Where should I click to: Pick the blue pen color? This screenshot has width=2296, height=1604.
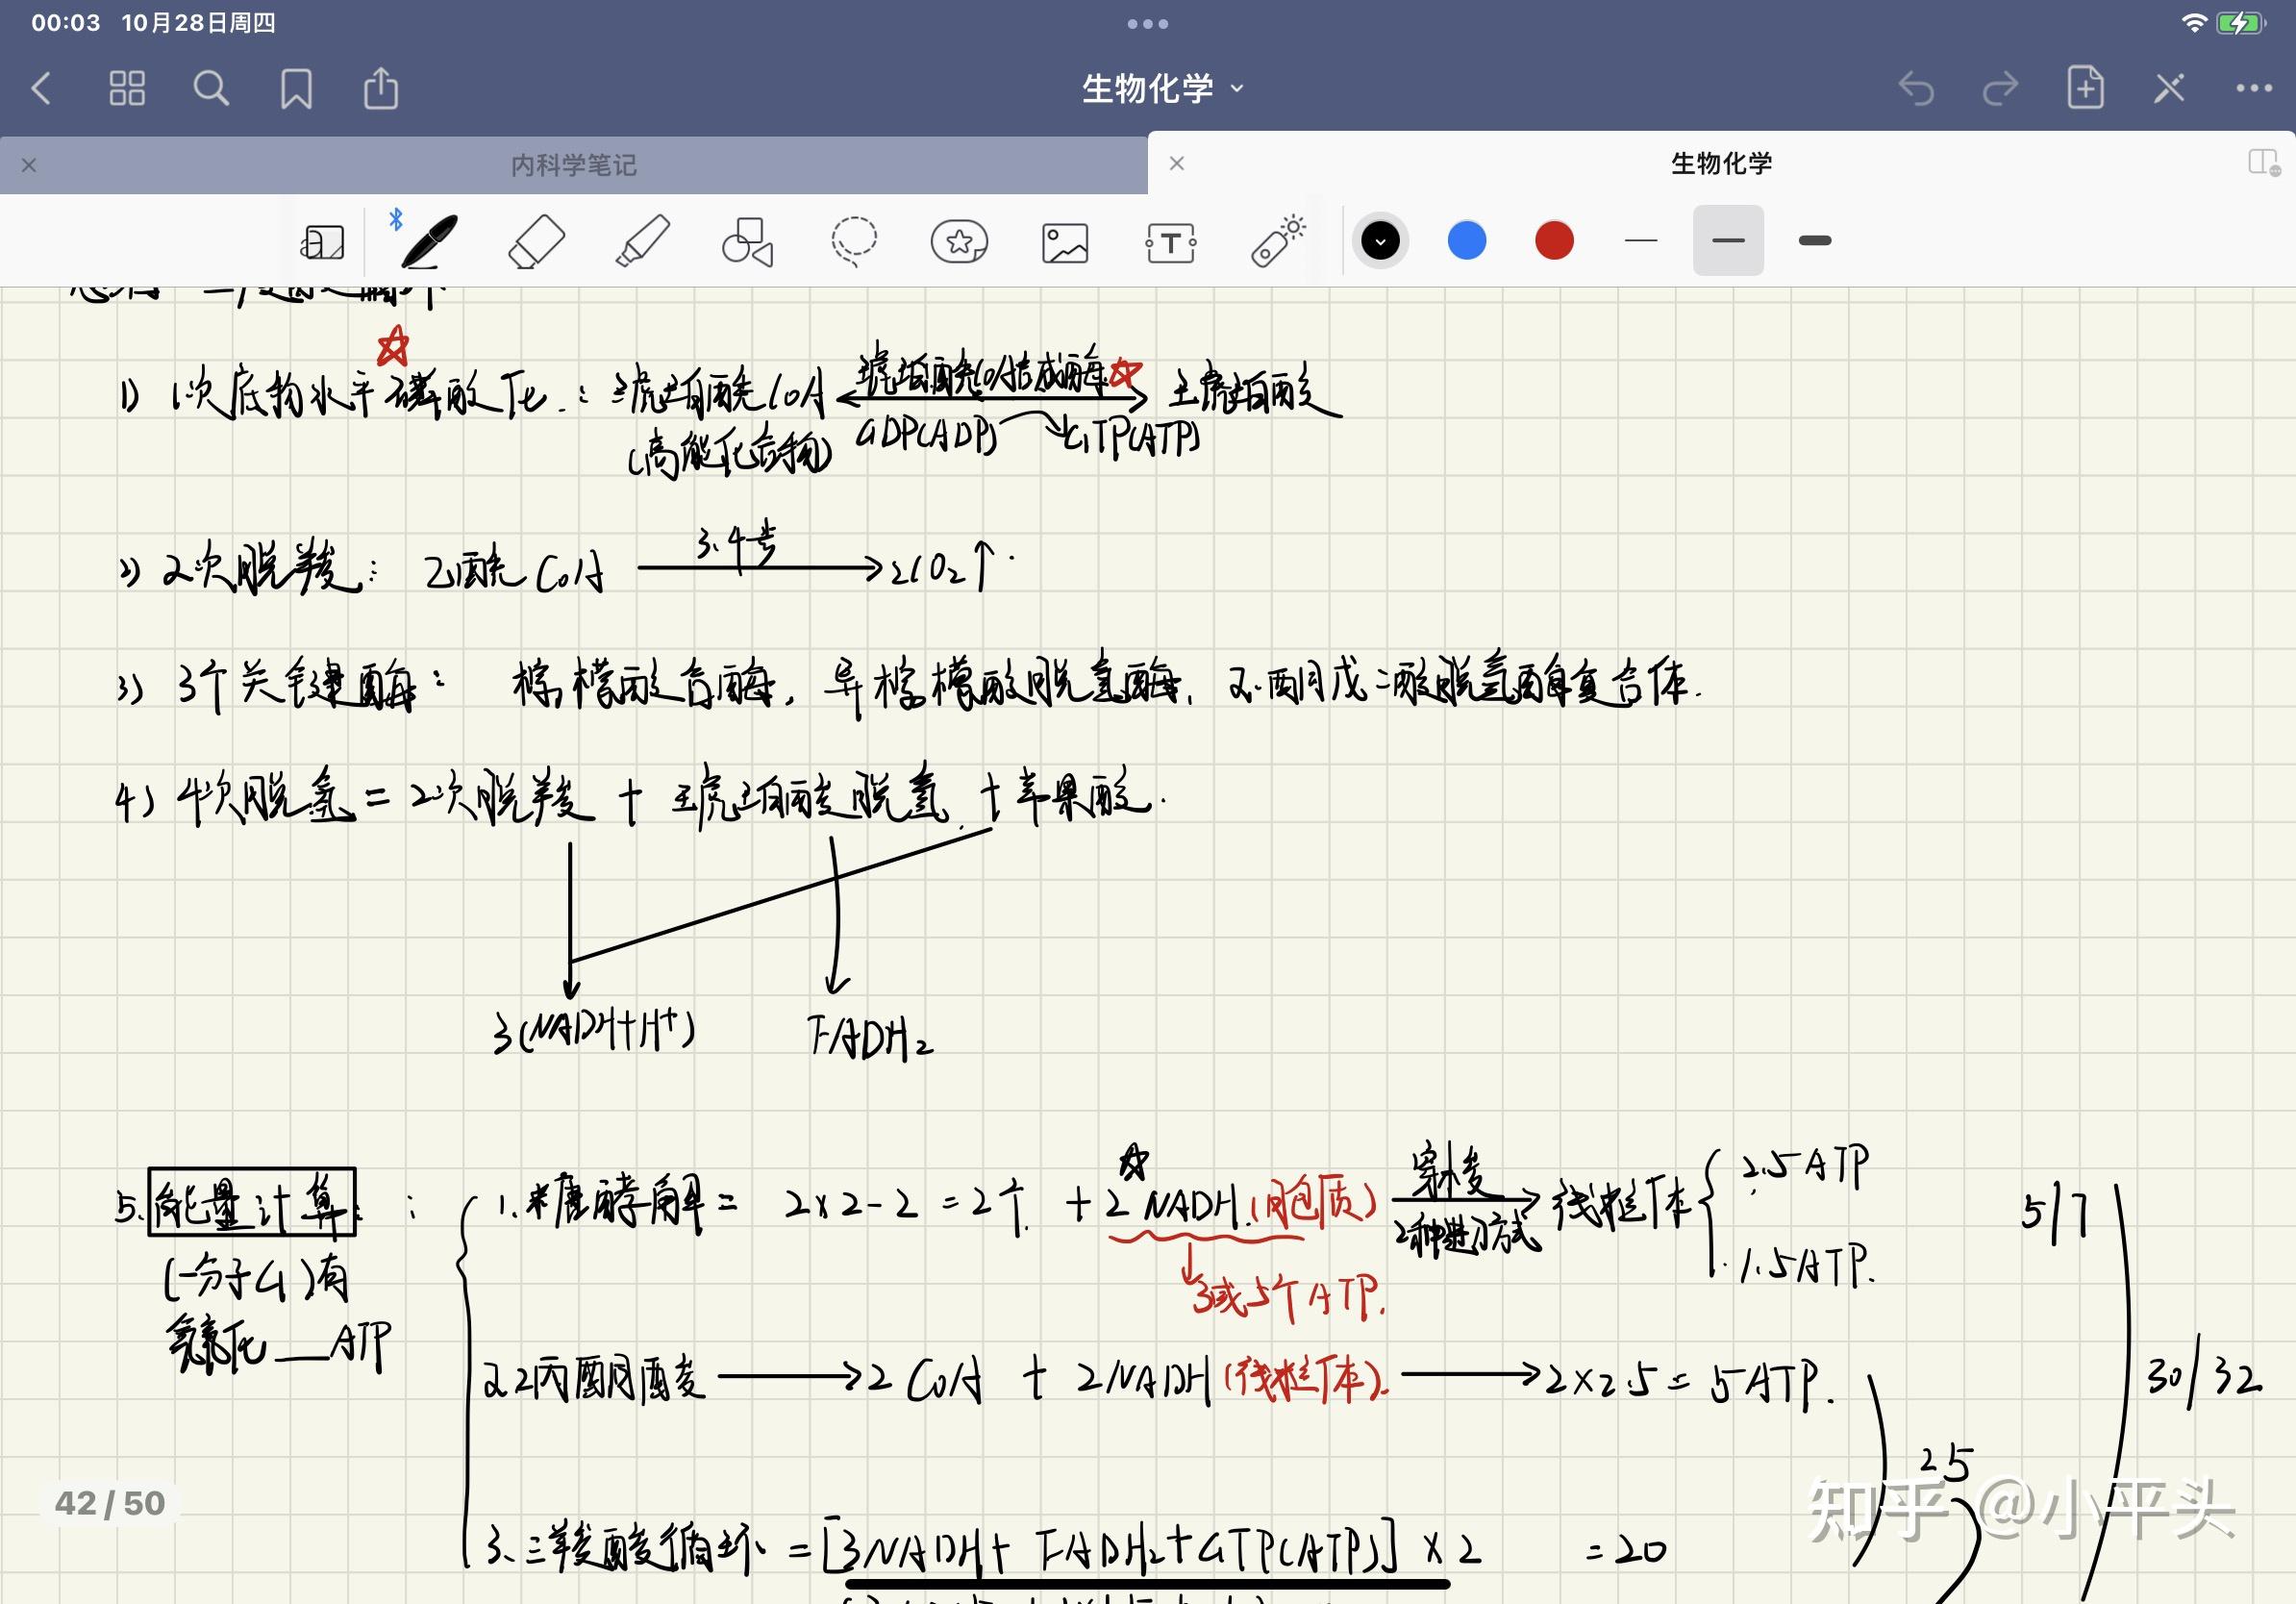tap(1467, 241)
